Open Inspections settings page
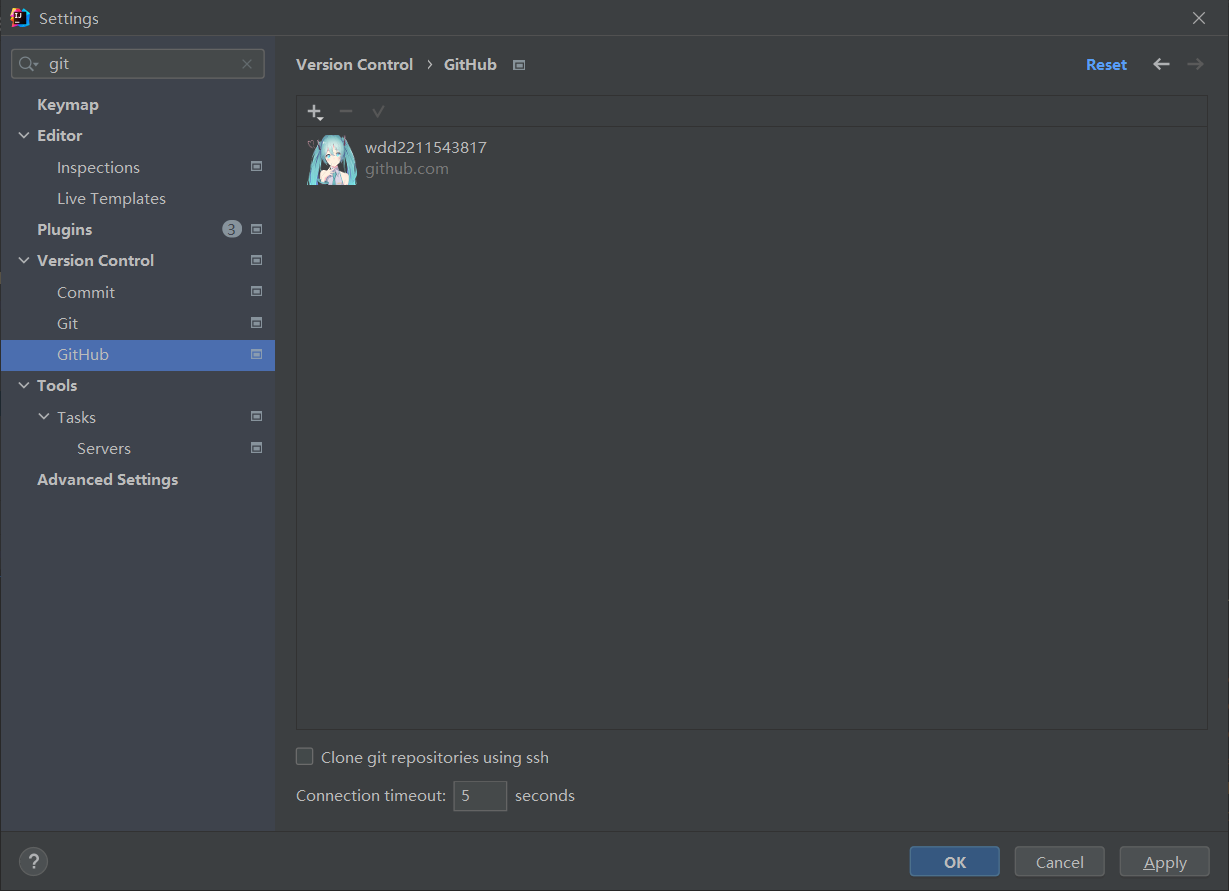 [x=98, y=167]
